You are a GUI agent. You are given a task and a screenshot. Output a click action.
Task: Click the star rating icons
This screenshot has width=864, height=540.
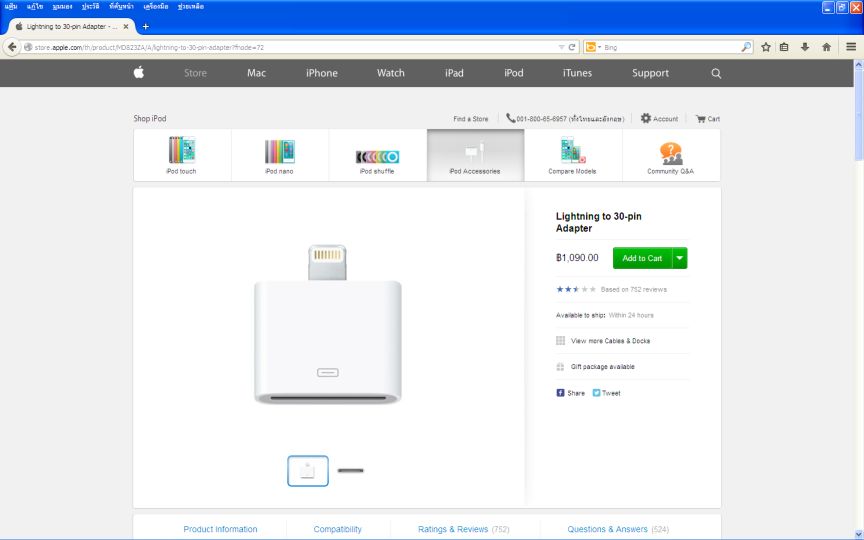(576, 289)
